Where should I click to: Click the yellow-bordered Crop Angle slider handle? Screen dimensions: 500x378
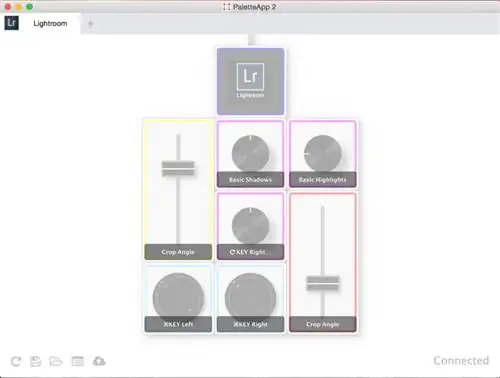(x=178, y=168)
